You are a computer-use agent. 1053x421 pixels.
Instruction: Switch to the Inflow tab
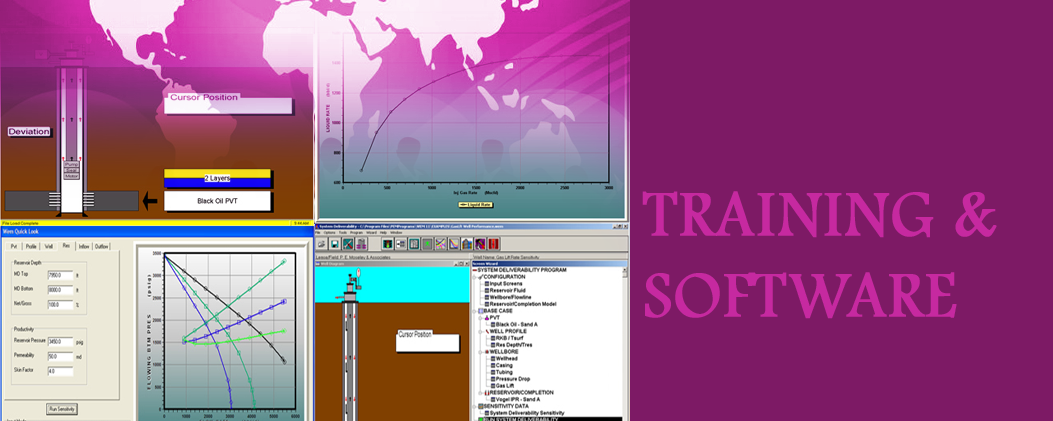click(84, 246)
